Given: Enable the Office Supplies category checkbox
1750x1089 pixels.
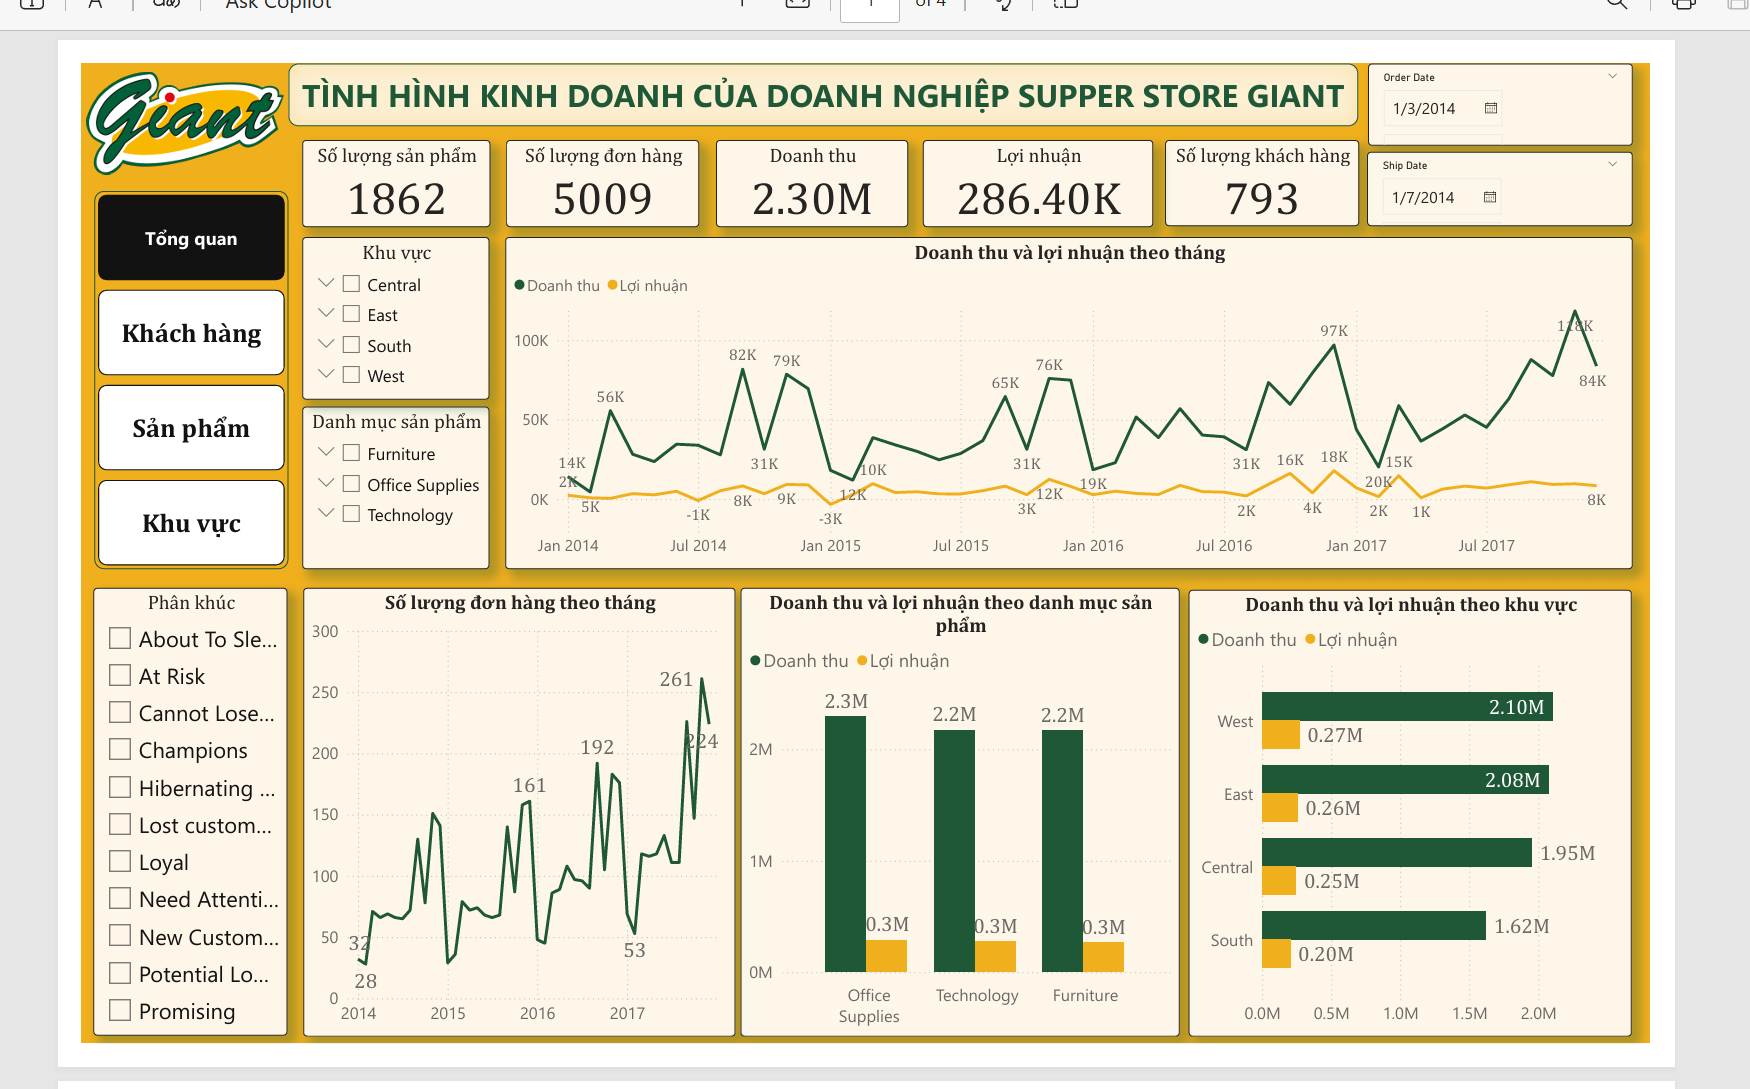Looking at the screenshot, I should [x=351, y=484].
